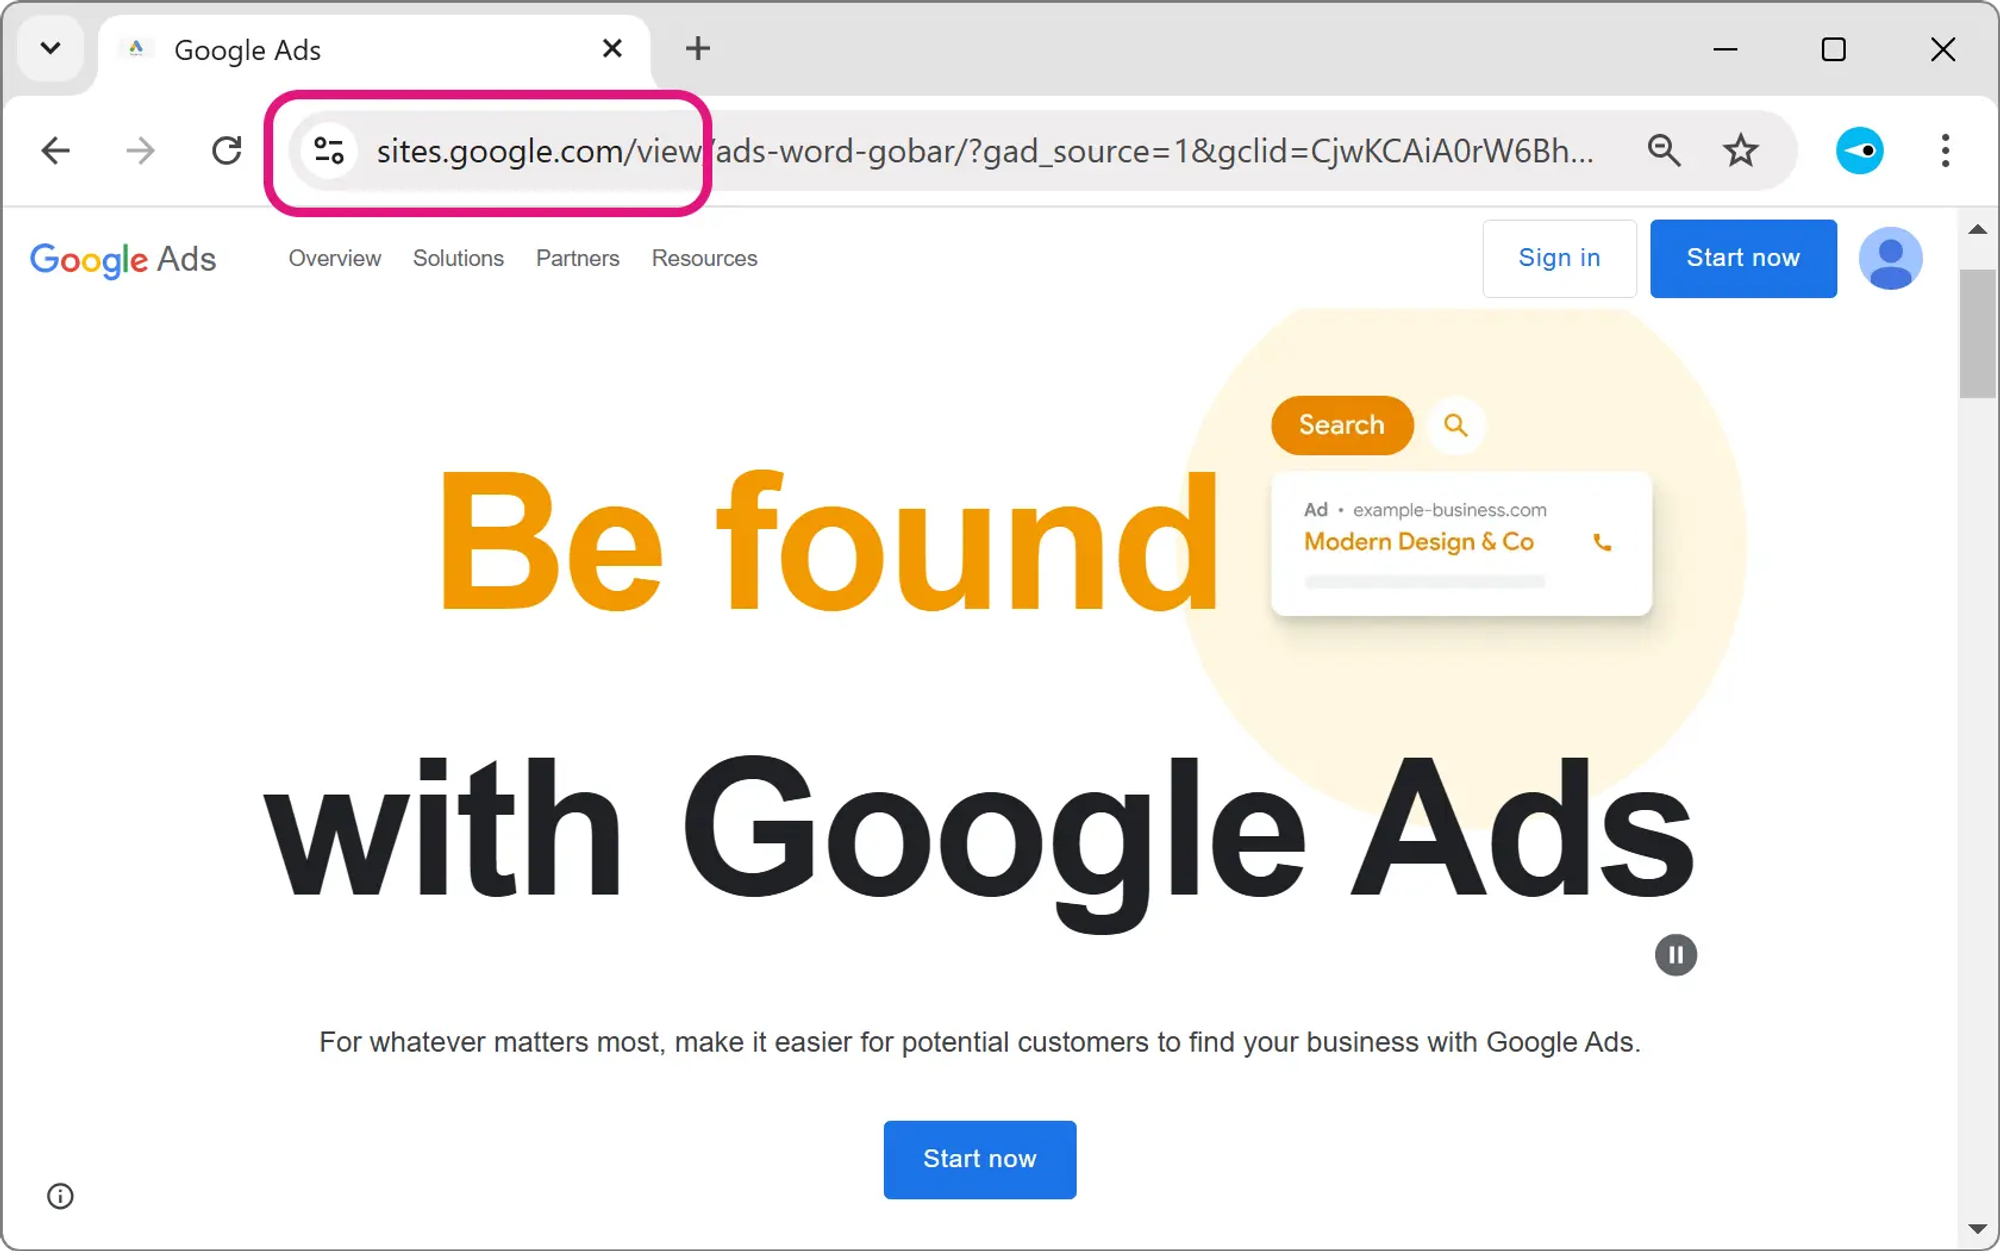This screenshot has width=2000, height=1251.
Task: Click the bookmark star icon
Action: click(x=1742, y=151)
